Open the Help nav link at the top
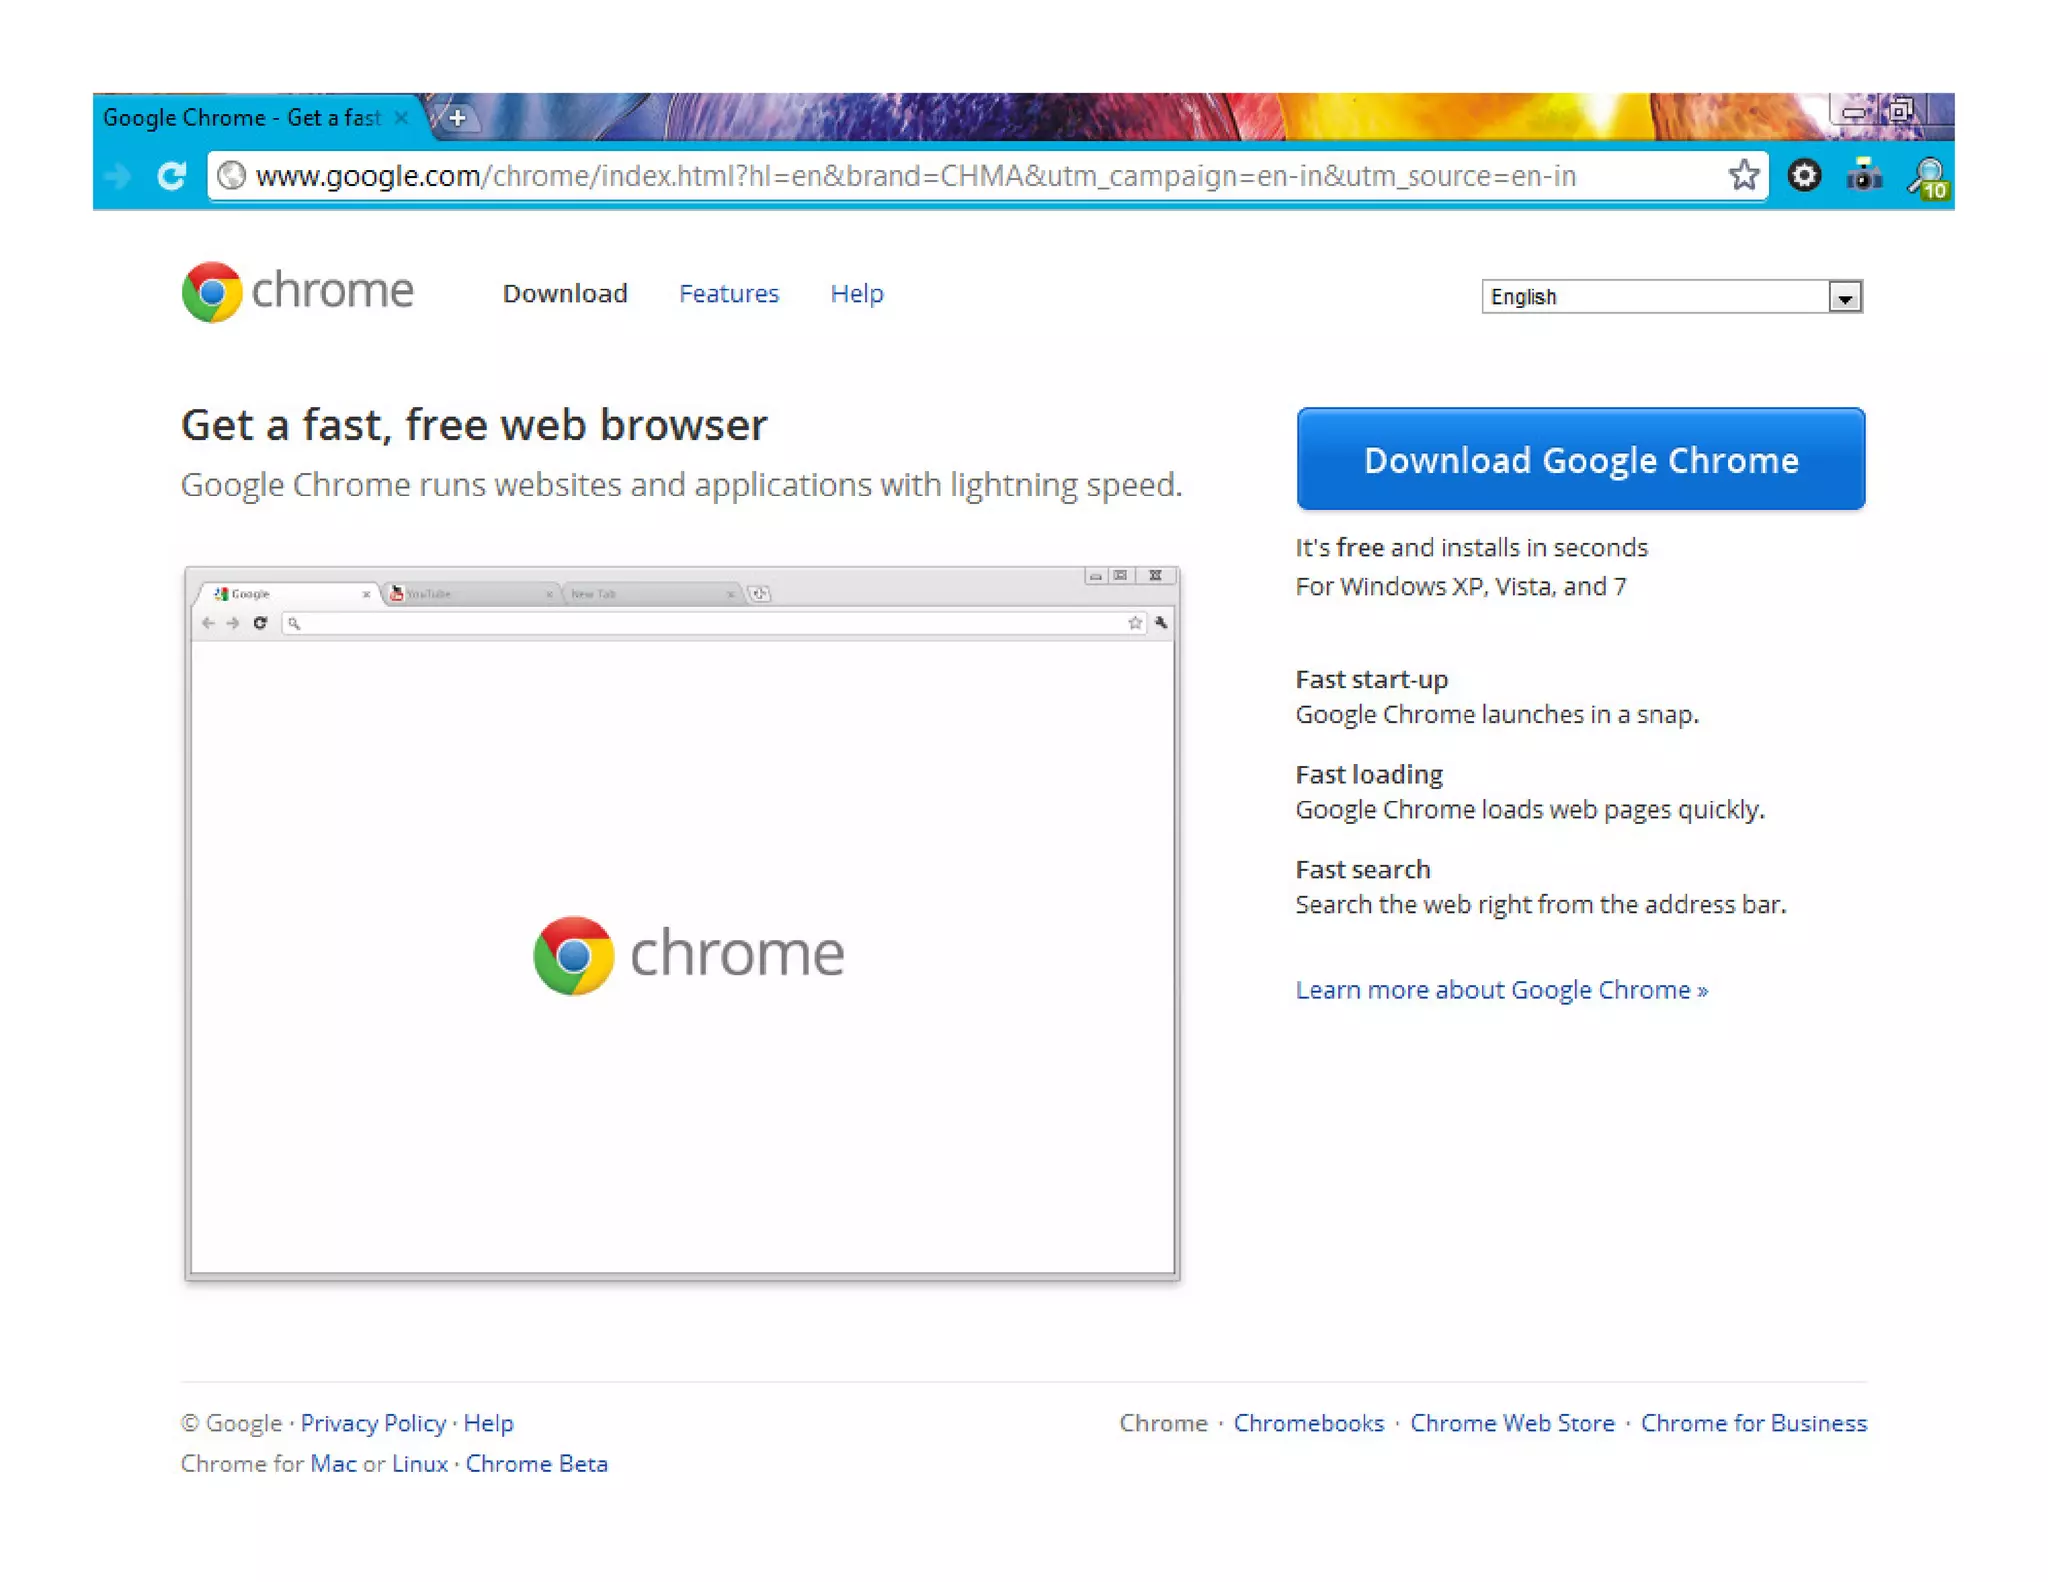Image resolution: width=2048 pixels, height=1582 pixels. tap(857, 294)
